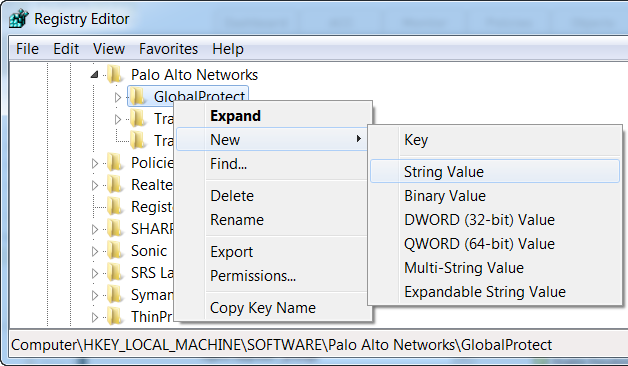Create a new QWORD (64-bit) Value
The image size is (628, 366).
[495, 244]
